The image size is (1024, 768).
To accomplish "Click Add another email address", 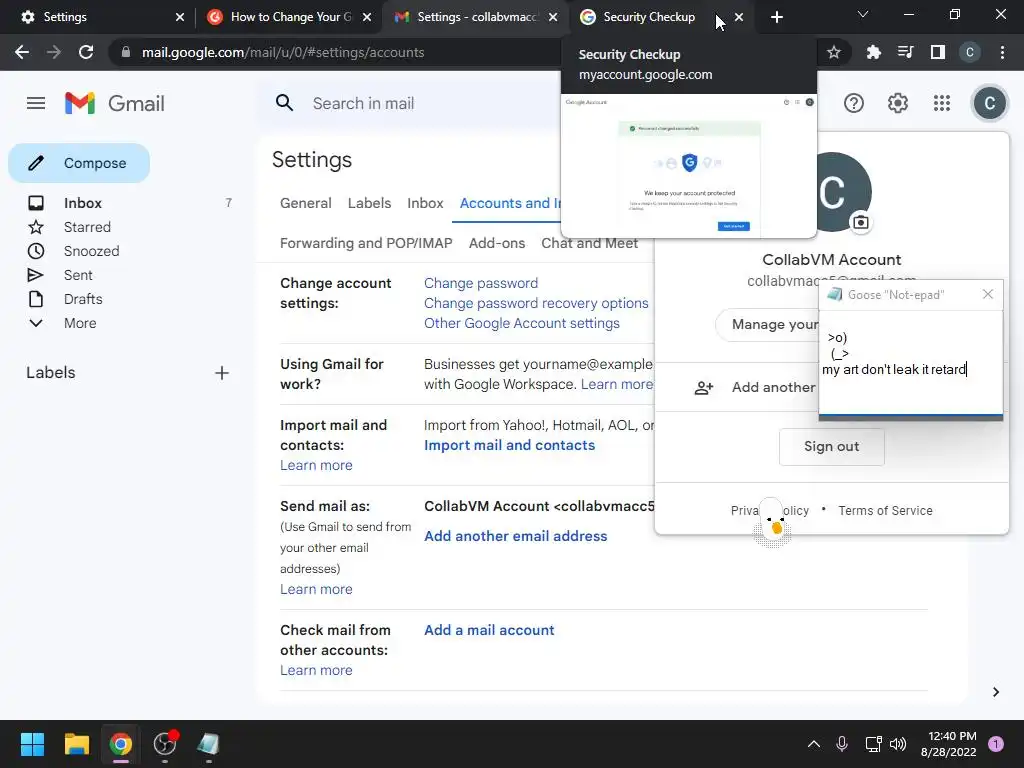I will [515, 536].
